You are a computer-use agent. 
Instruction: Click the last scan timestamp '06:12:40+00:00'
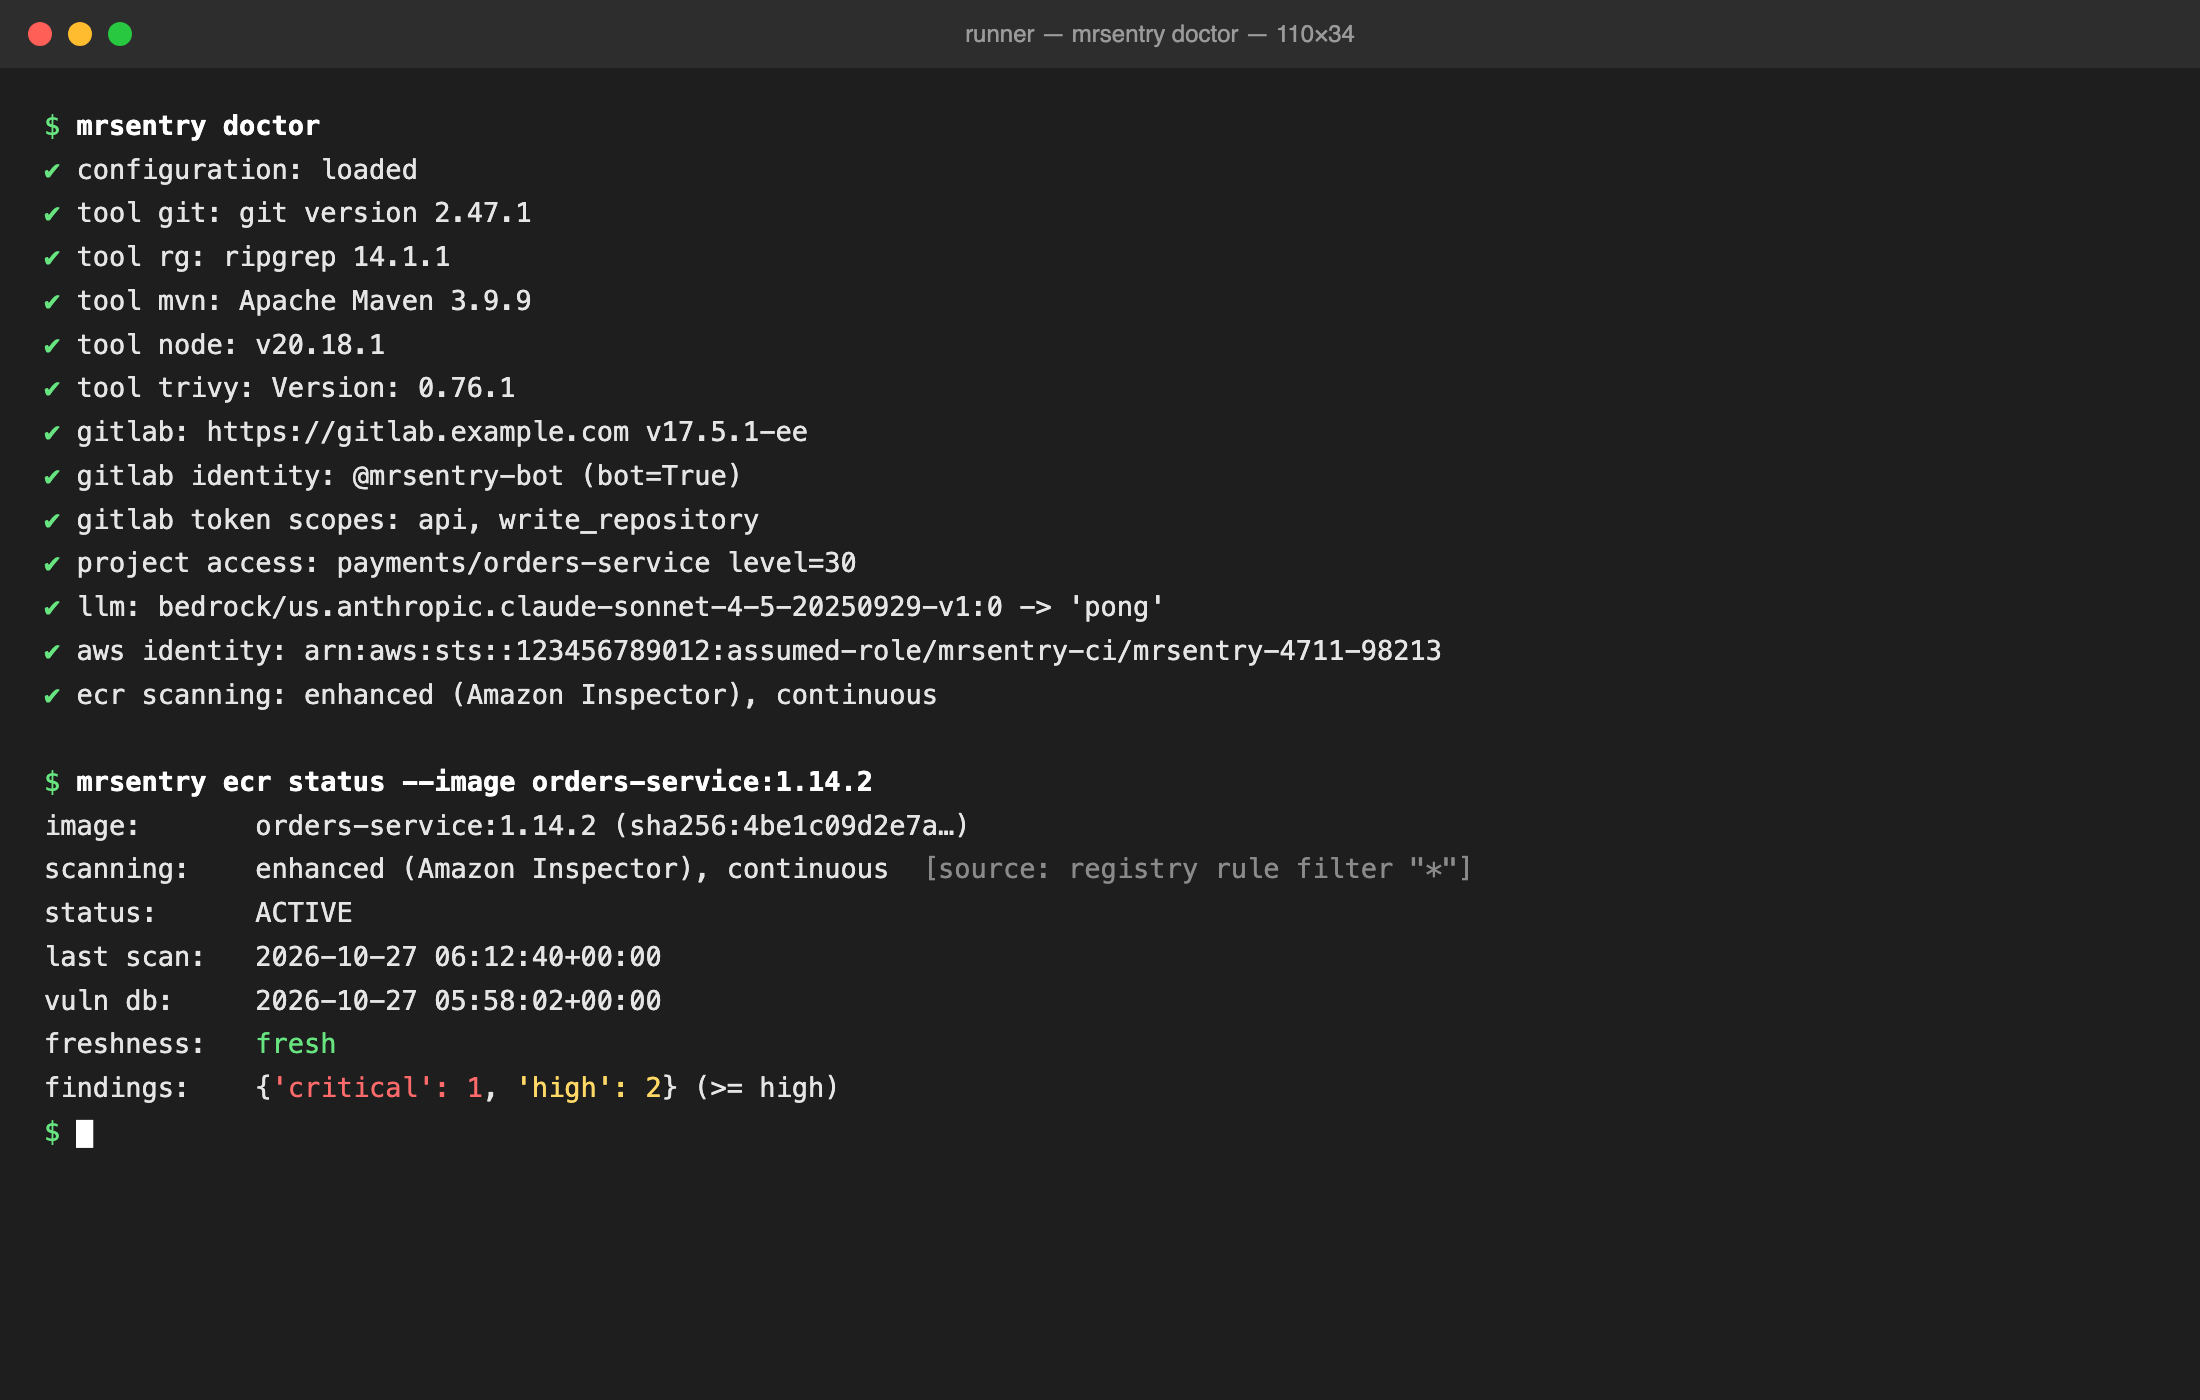pos(547,957)
